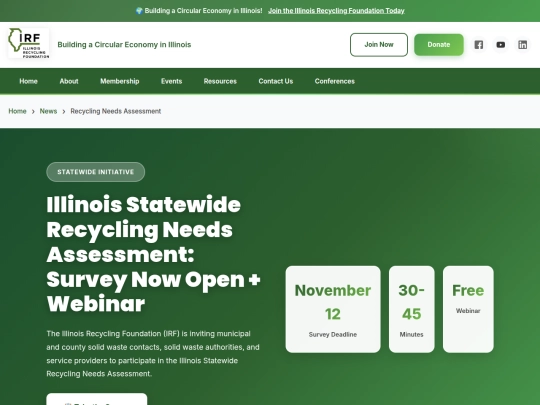Follow the Join the Illinois Recycling Foundation Today link

click(336, 11)
